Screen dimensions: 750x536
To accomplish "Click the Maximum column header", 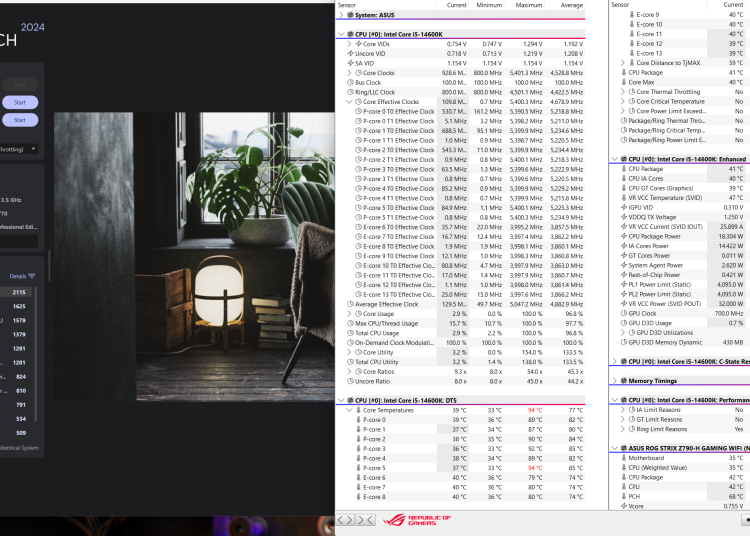I will pos(529,5).
